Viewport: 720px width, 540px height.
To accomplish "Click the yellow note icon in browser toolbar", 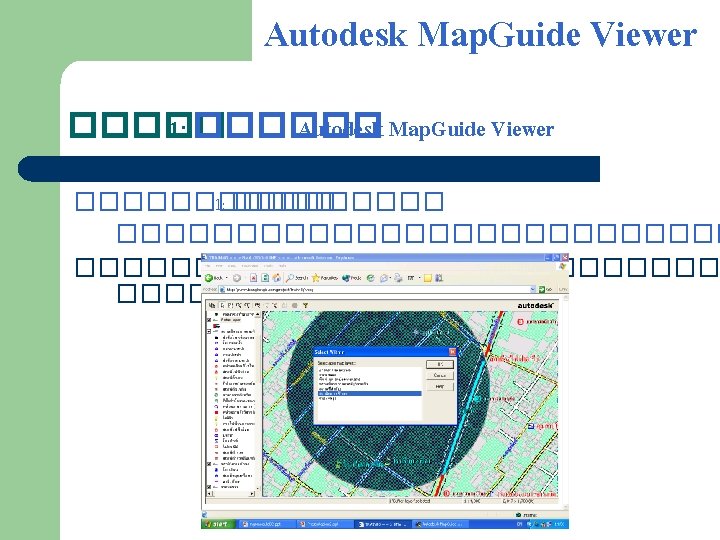I will (x=428, y=278).
